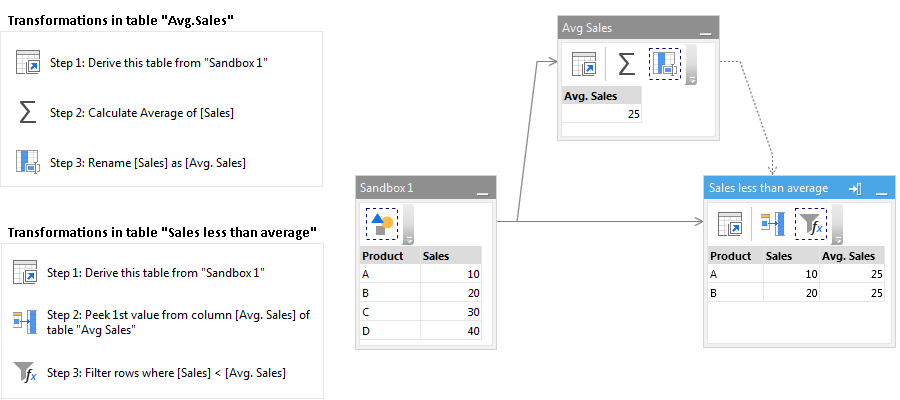Collapse the Sandbox 1 table window

(x=482, y=194)
